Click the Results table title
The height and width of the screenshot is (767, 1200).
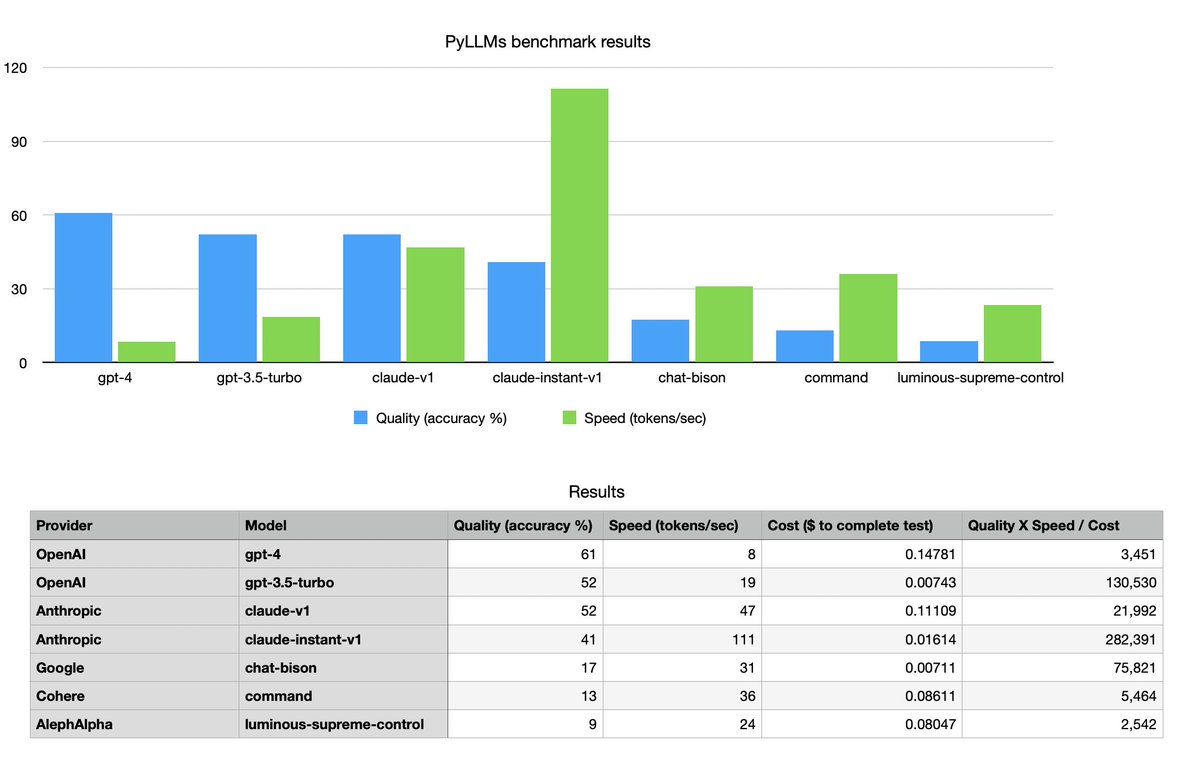[x=596, y=492]
